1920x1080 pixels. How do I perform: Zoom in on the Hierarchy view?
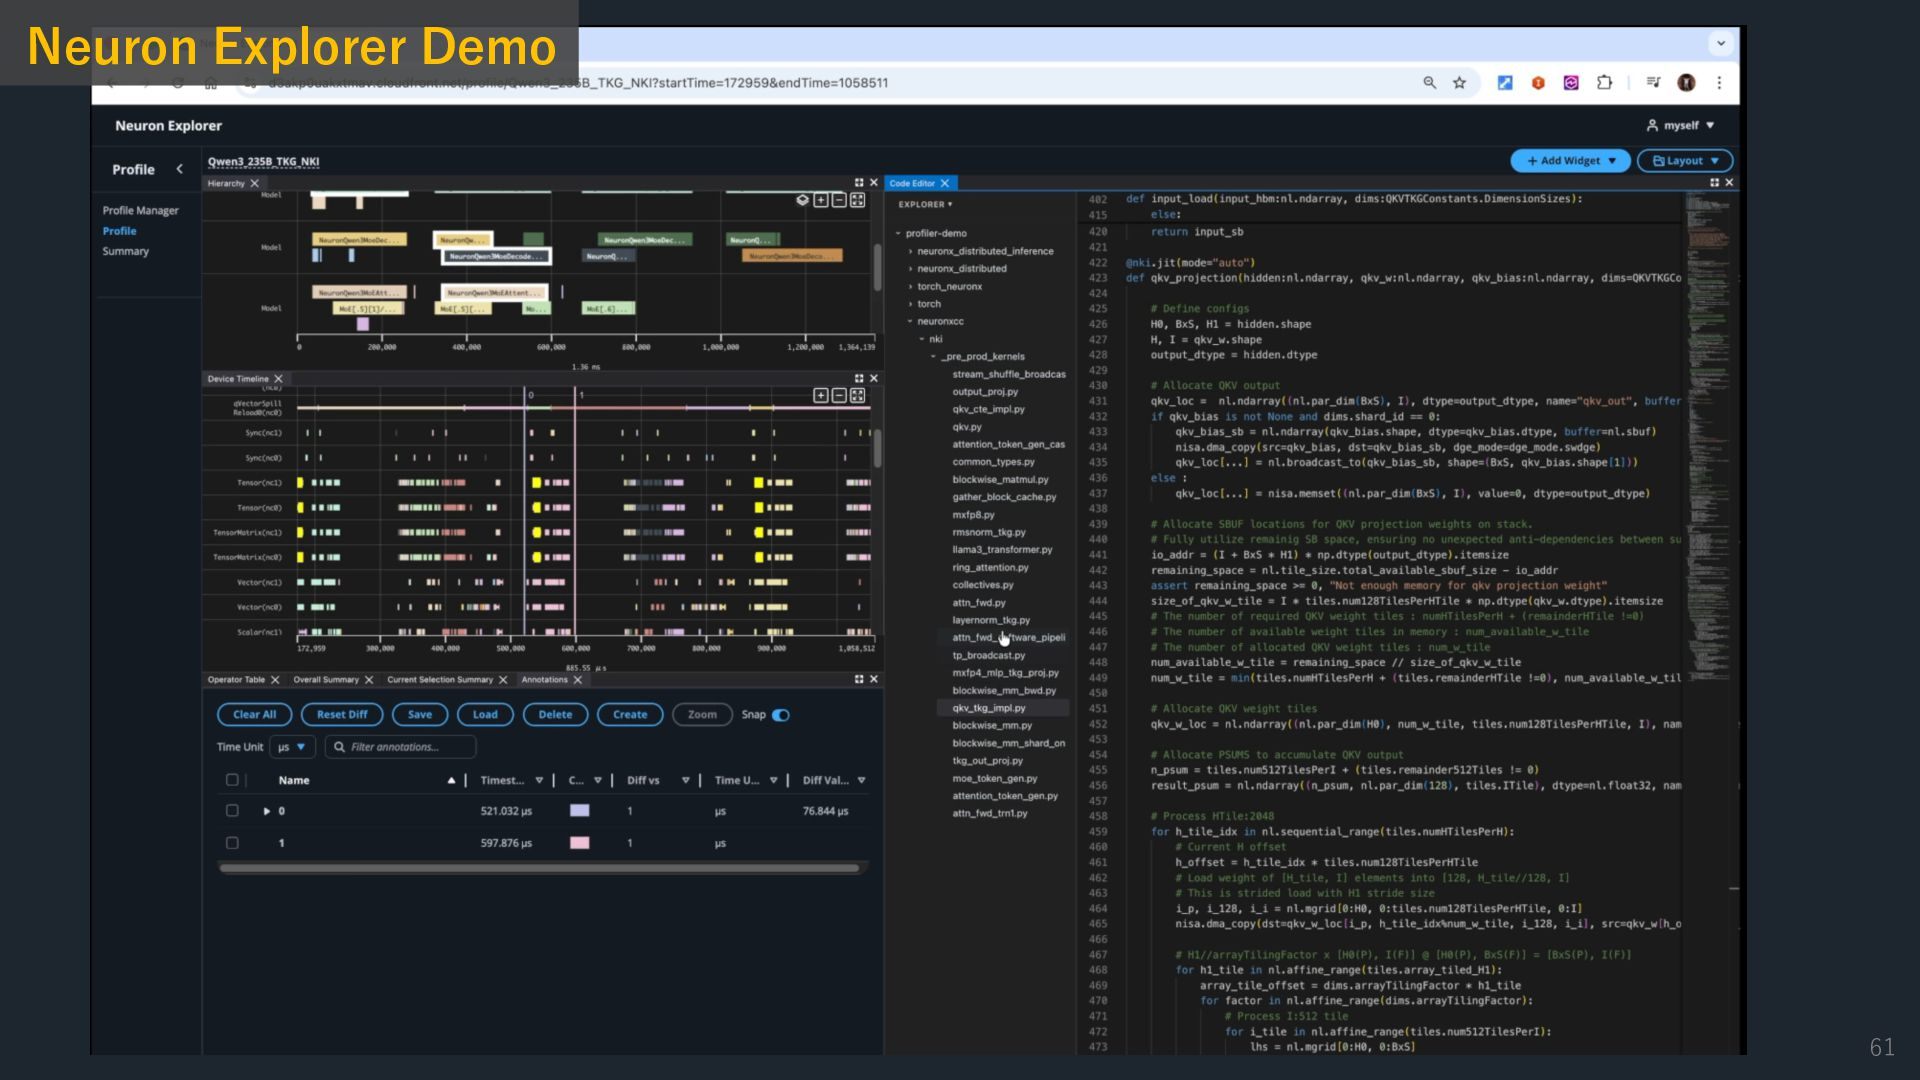[821, 200]
